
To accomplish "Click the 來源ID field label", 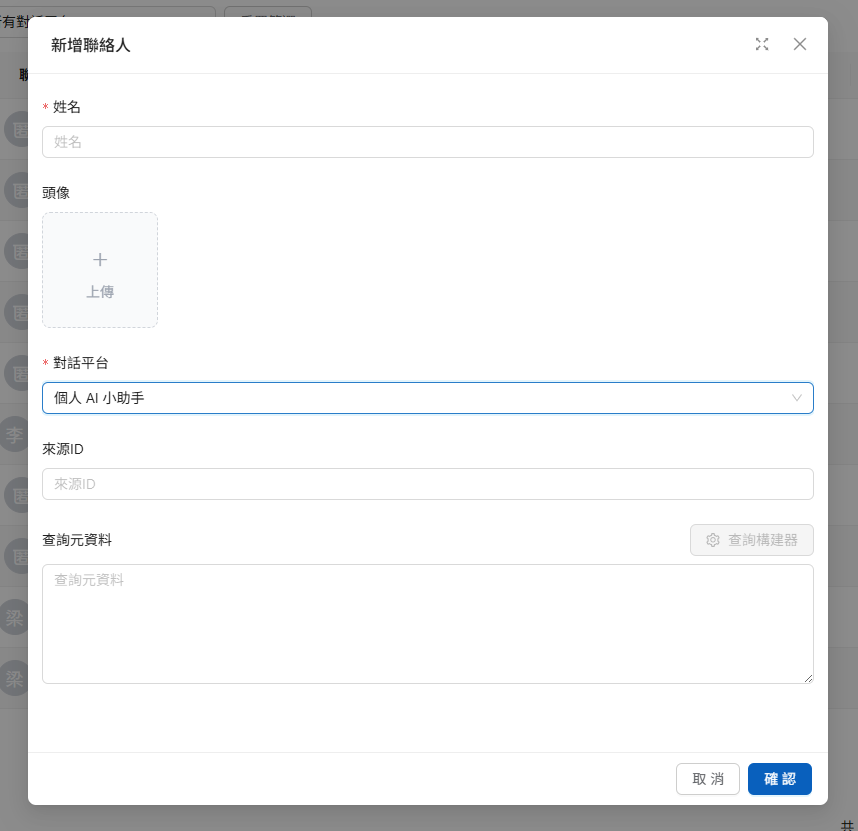I will click(63, 449).
